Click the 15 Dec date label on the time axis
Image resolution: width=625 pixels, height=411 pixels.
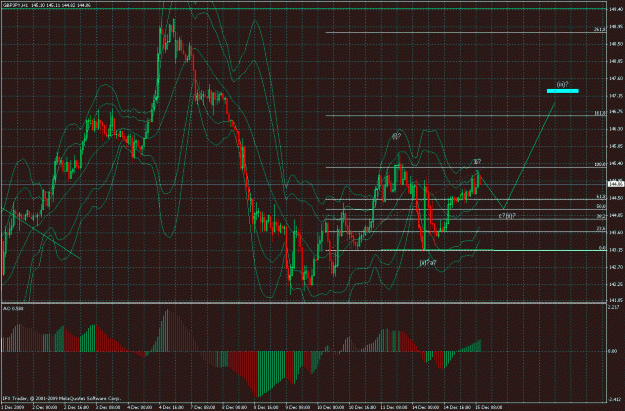(x=489, y=407)
